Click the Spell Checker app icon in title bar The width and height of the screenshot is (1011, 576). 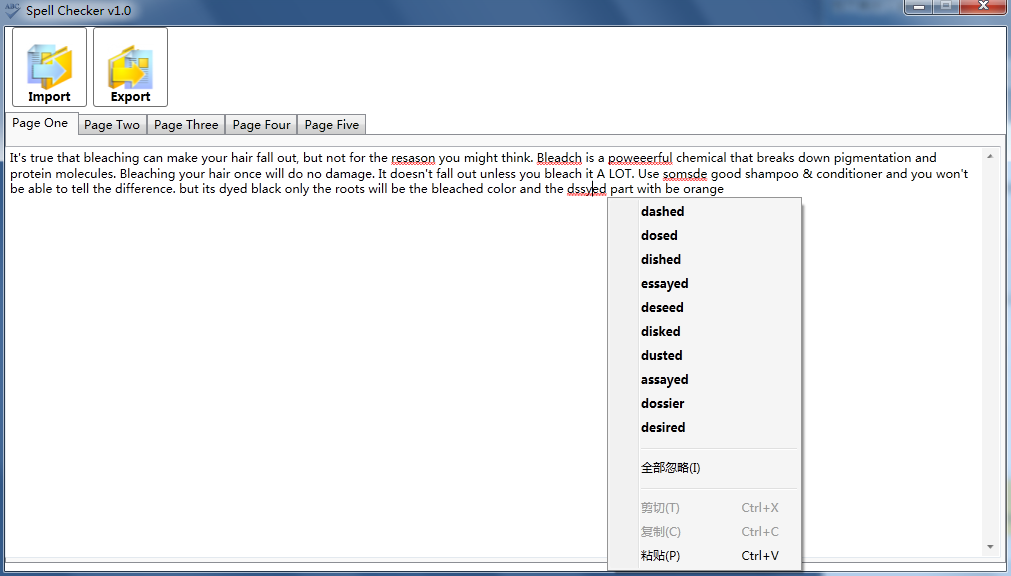(11, 10)
